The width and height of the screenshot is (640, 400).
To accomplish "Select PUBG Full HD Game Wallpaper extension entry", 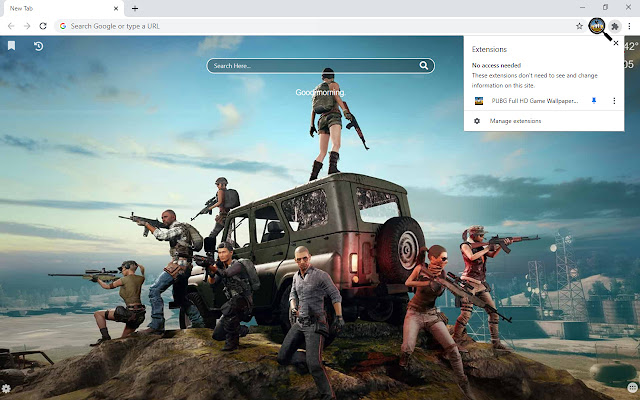I will (x=535, y=101).
